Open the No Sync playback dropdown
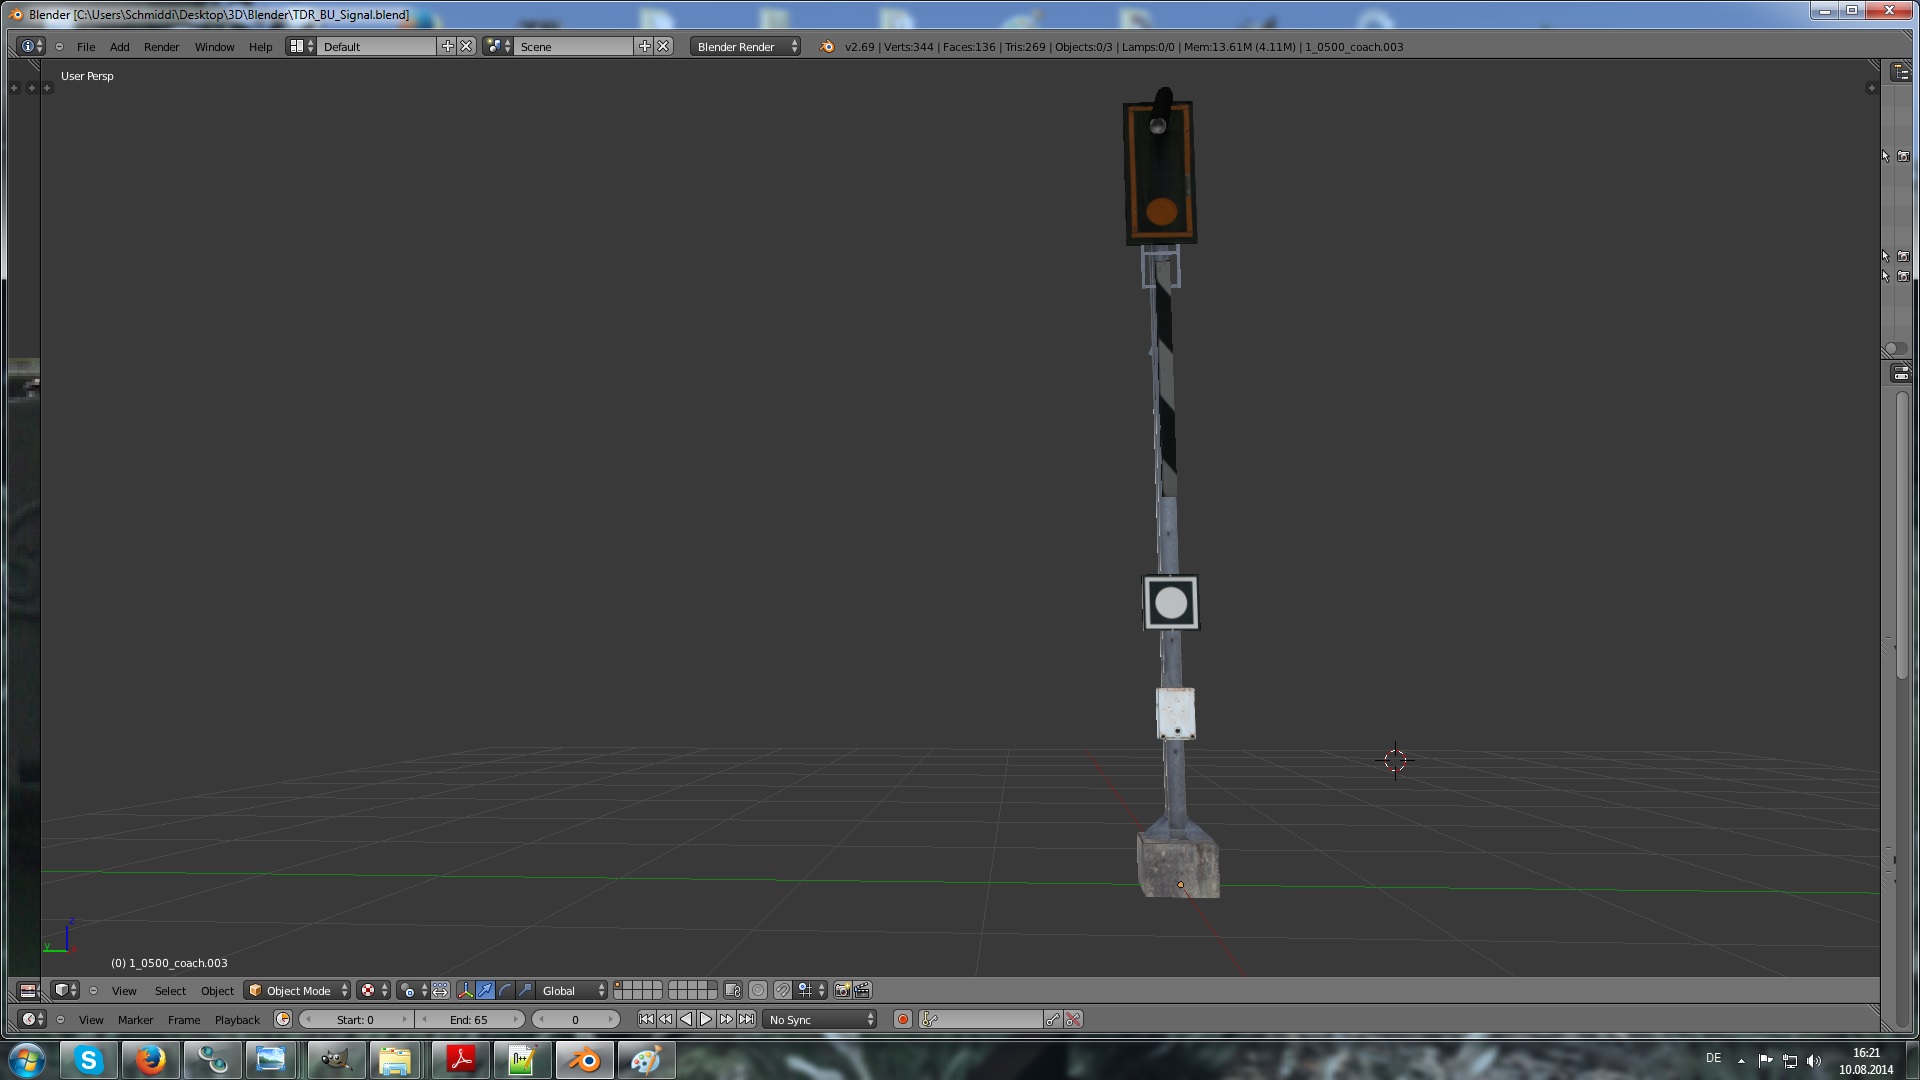This screenshot has width=1920, height=1080. 821,1019
